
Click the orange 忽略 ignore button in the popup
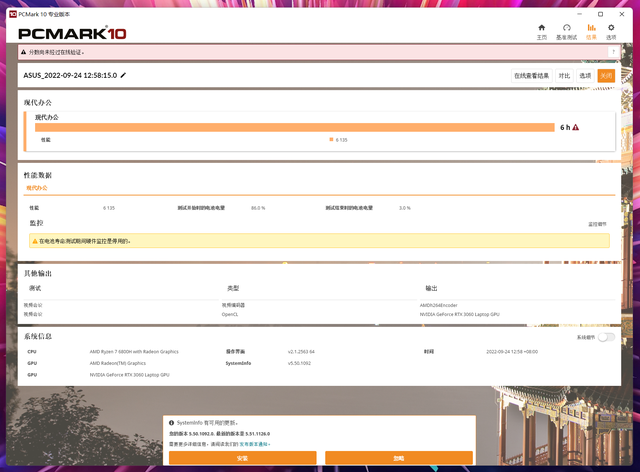(x=399, y=458)
